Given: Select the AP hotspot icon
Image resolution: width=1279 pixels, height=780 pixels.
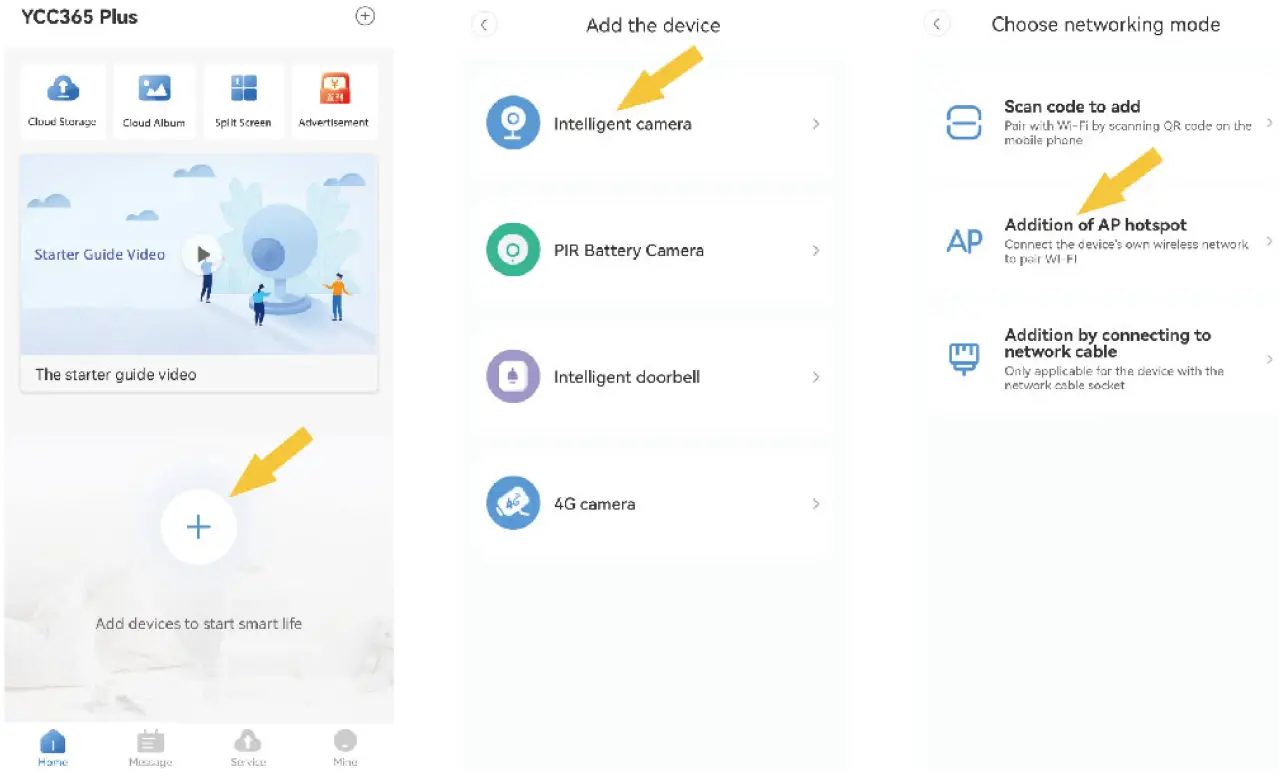Looking at the screenshot, I should tap(965, 242).
